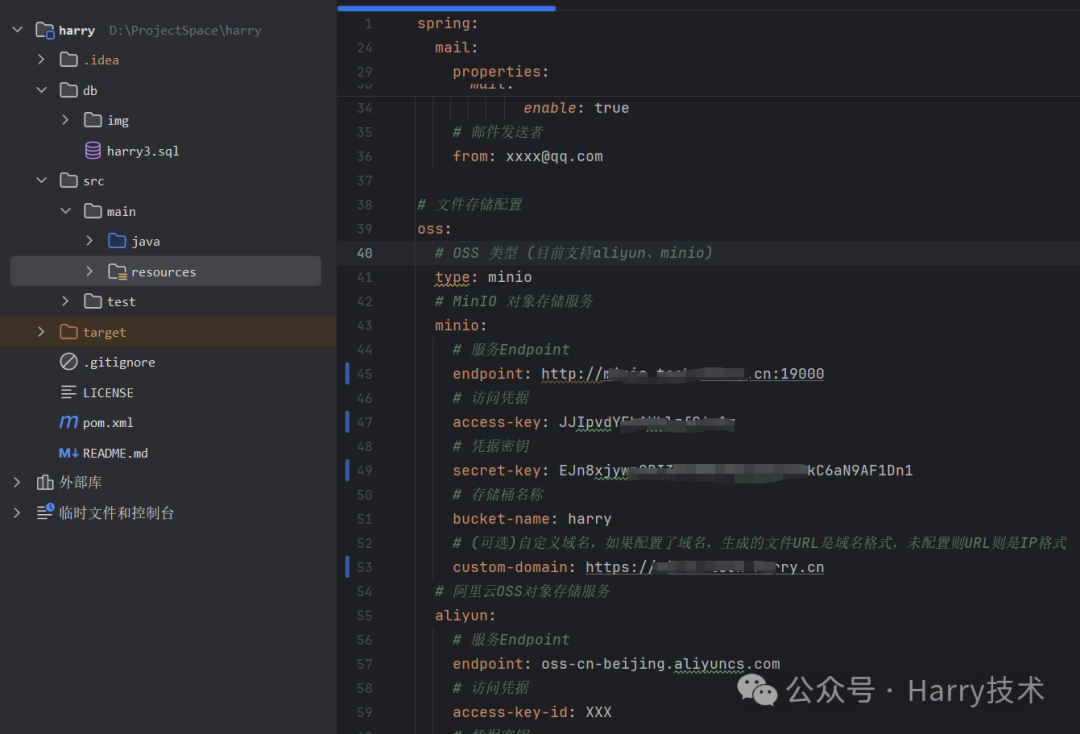Click the 外部库 library icon
This screenshot has width=1080, height=734.
[45, 483]
